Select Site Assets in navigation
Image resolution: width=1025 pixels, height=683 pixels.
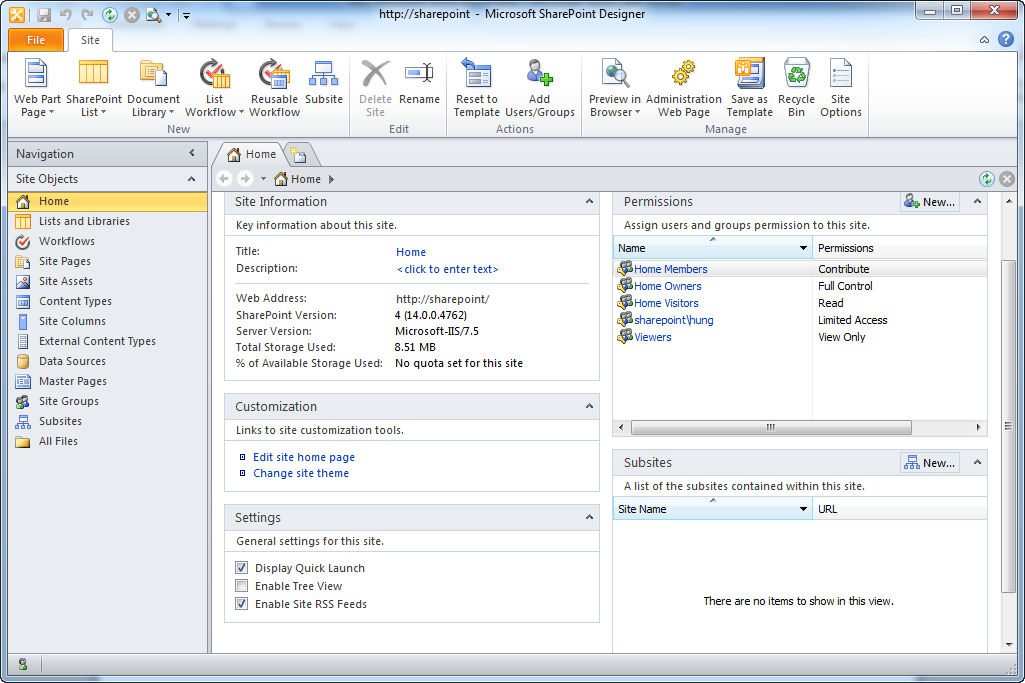pyautogui.click(x=107, y=281)
